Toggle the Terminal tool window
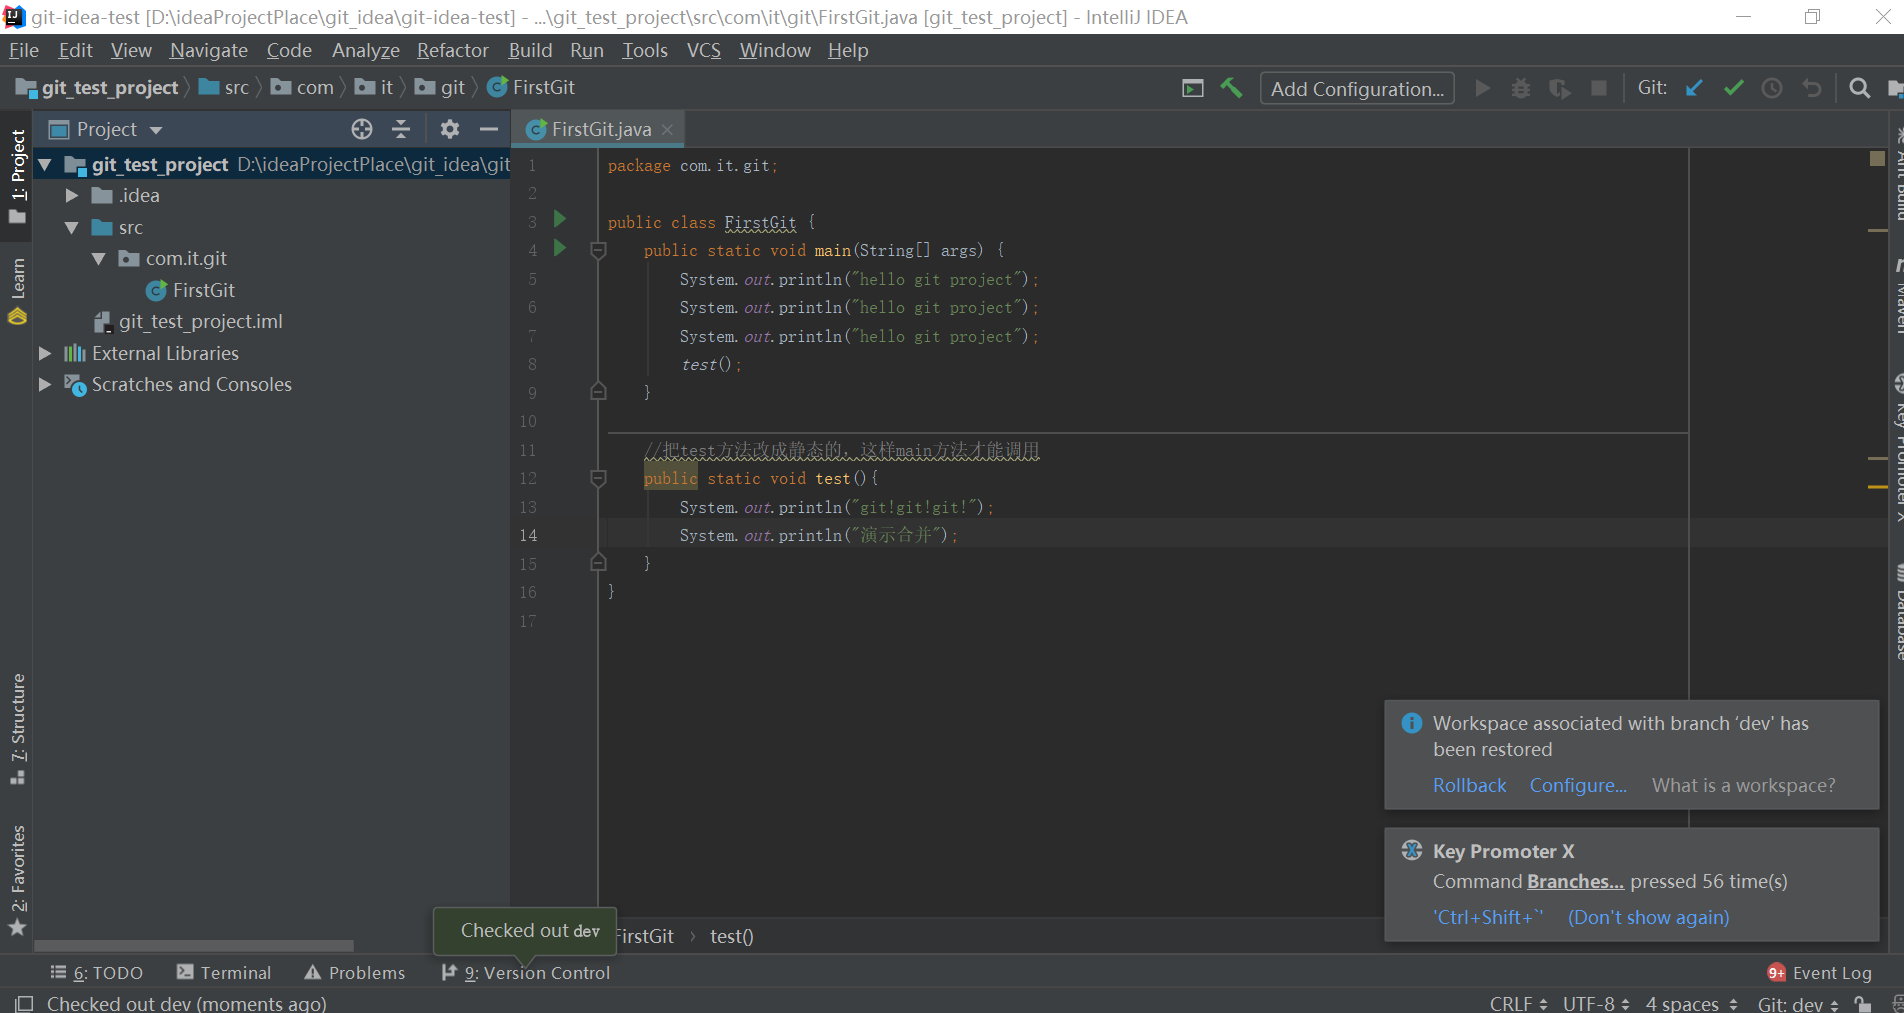The width and height of the screenshot is (1904, 1013). 223,973
